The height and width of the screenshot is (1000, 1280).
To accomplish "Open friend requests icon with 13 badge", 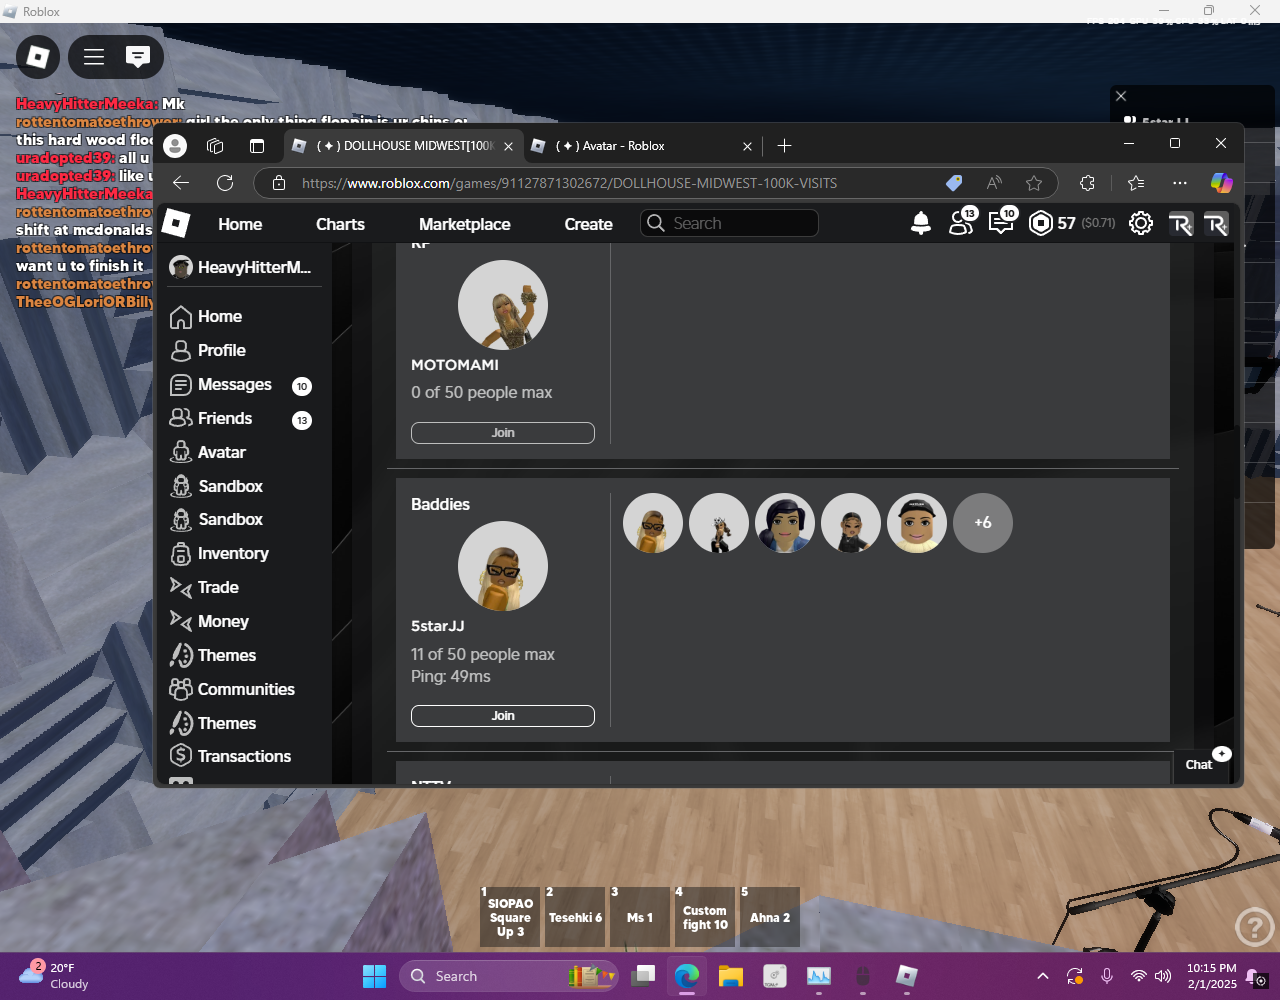I will pyautogui.click(x=962, y=222).
